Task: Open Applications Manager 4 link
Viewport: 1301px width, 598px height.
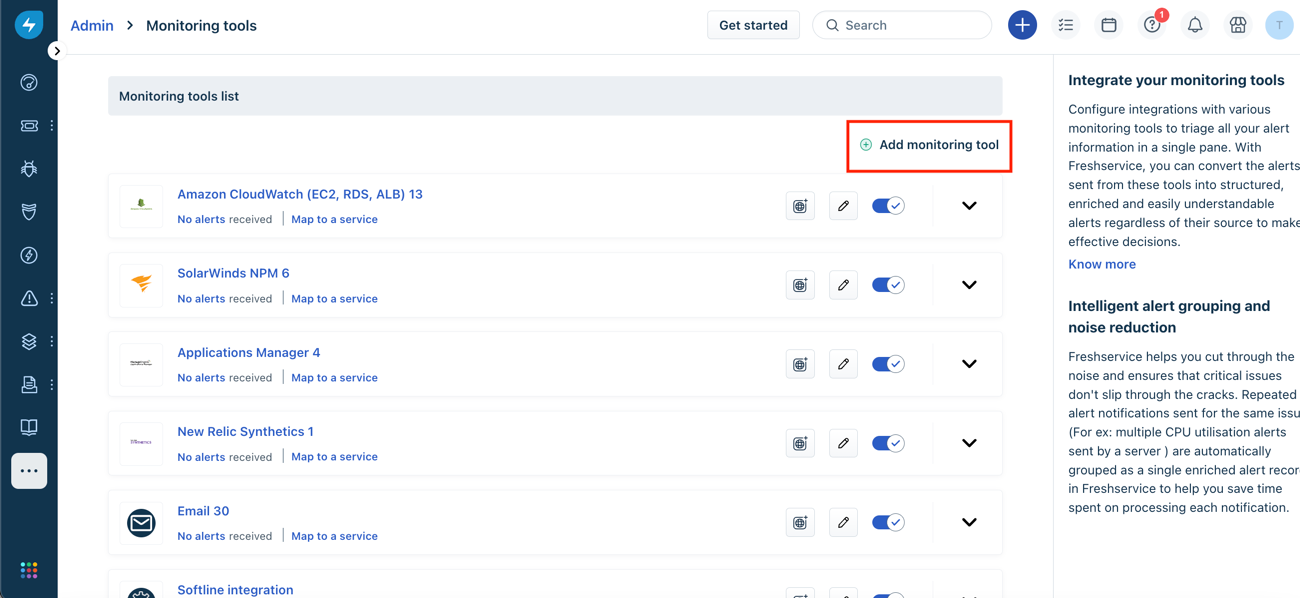Action: pyautogui.click(x=249, y=352)
